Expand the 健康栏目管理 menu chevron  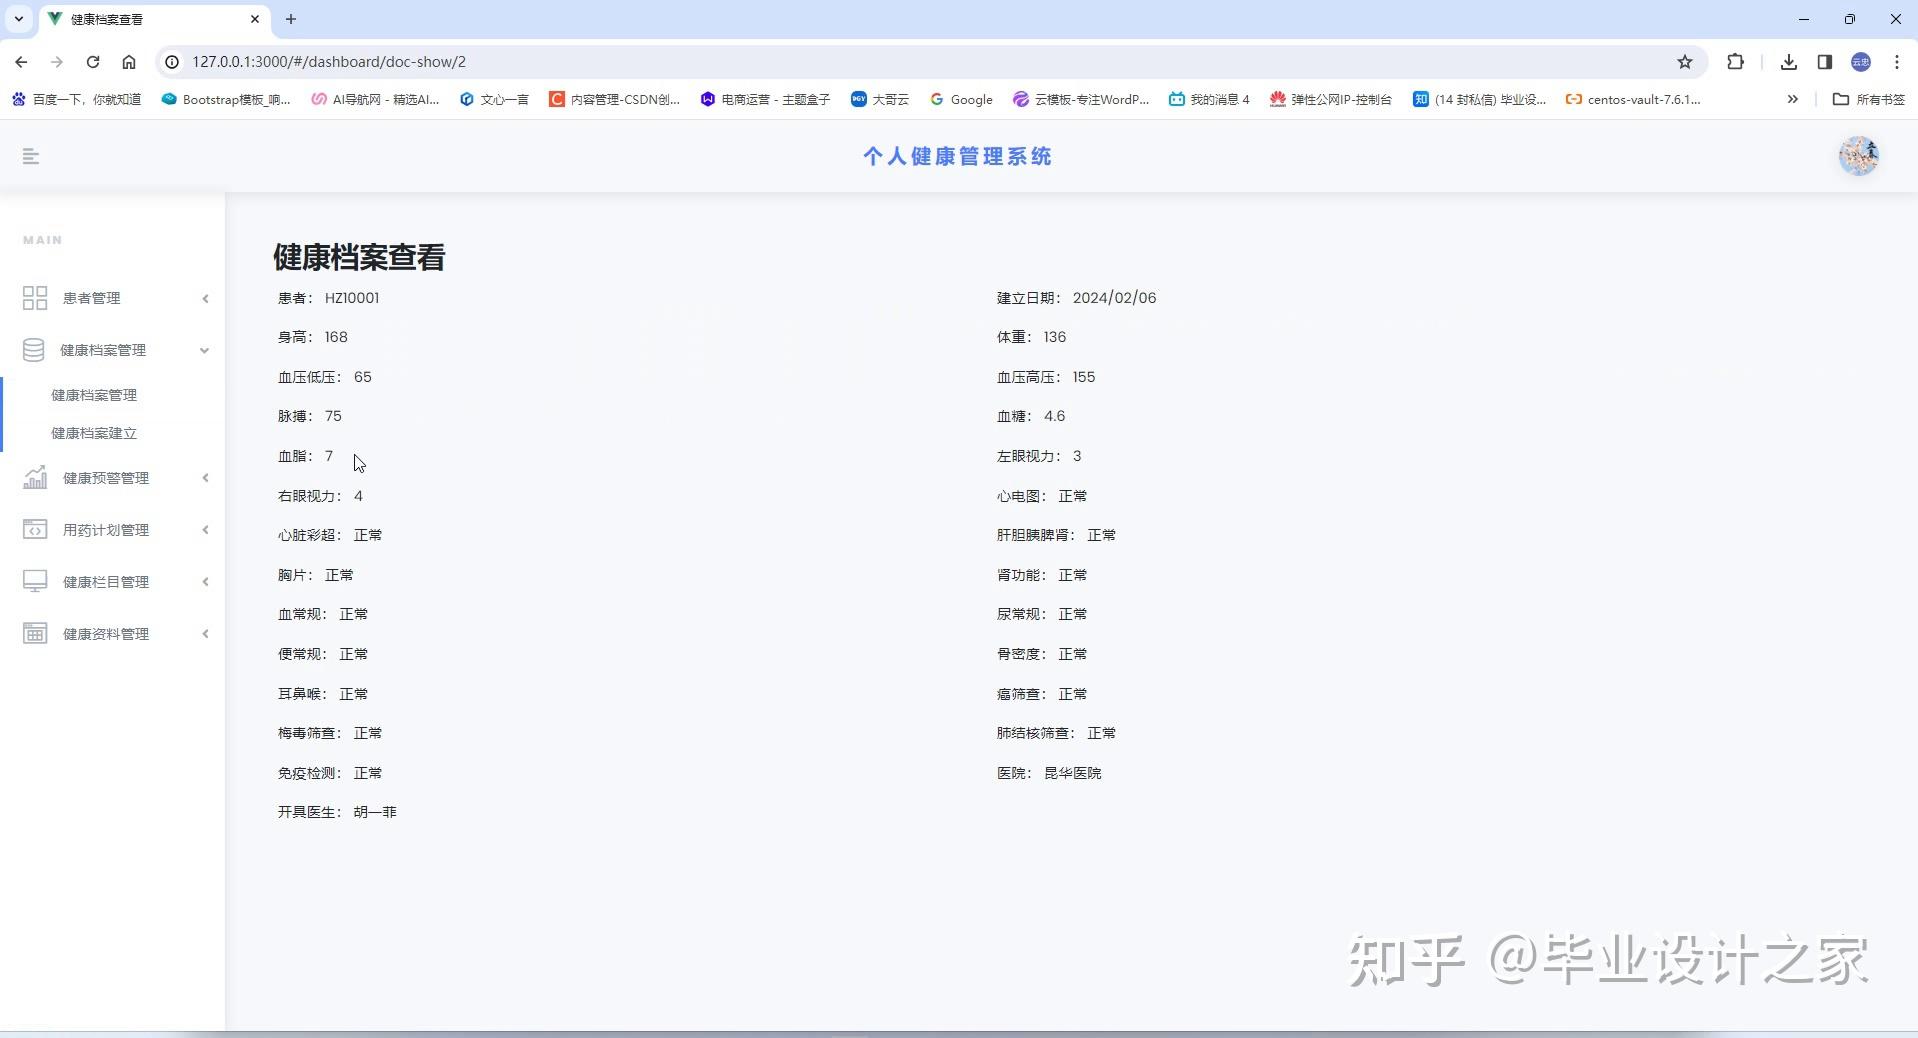[x=205, y=582]
